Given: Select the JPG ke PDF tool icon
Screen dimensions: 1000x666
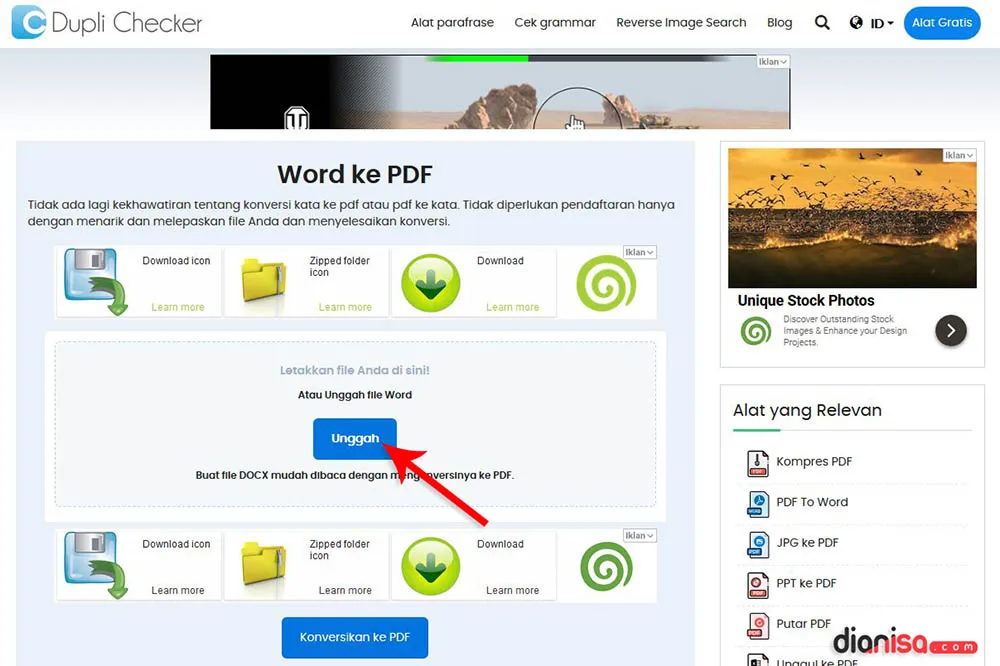Looking at the screenshot, I should (x=757, y=544).
